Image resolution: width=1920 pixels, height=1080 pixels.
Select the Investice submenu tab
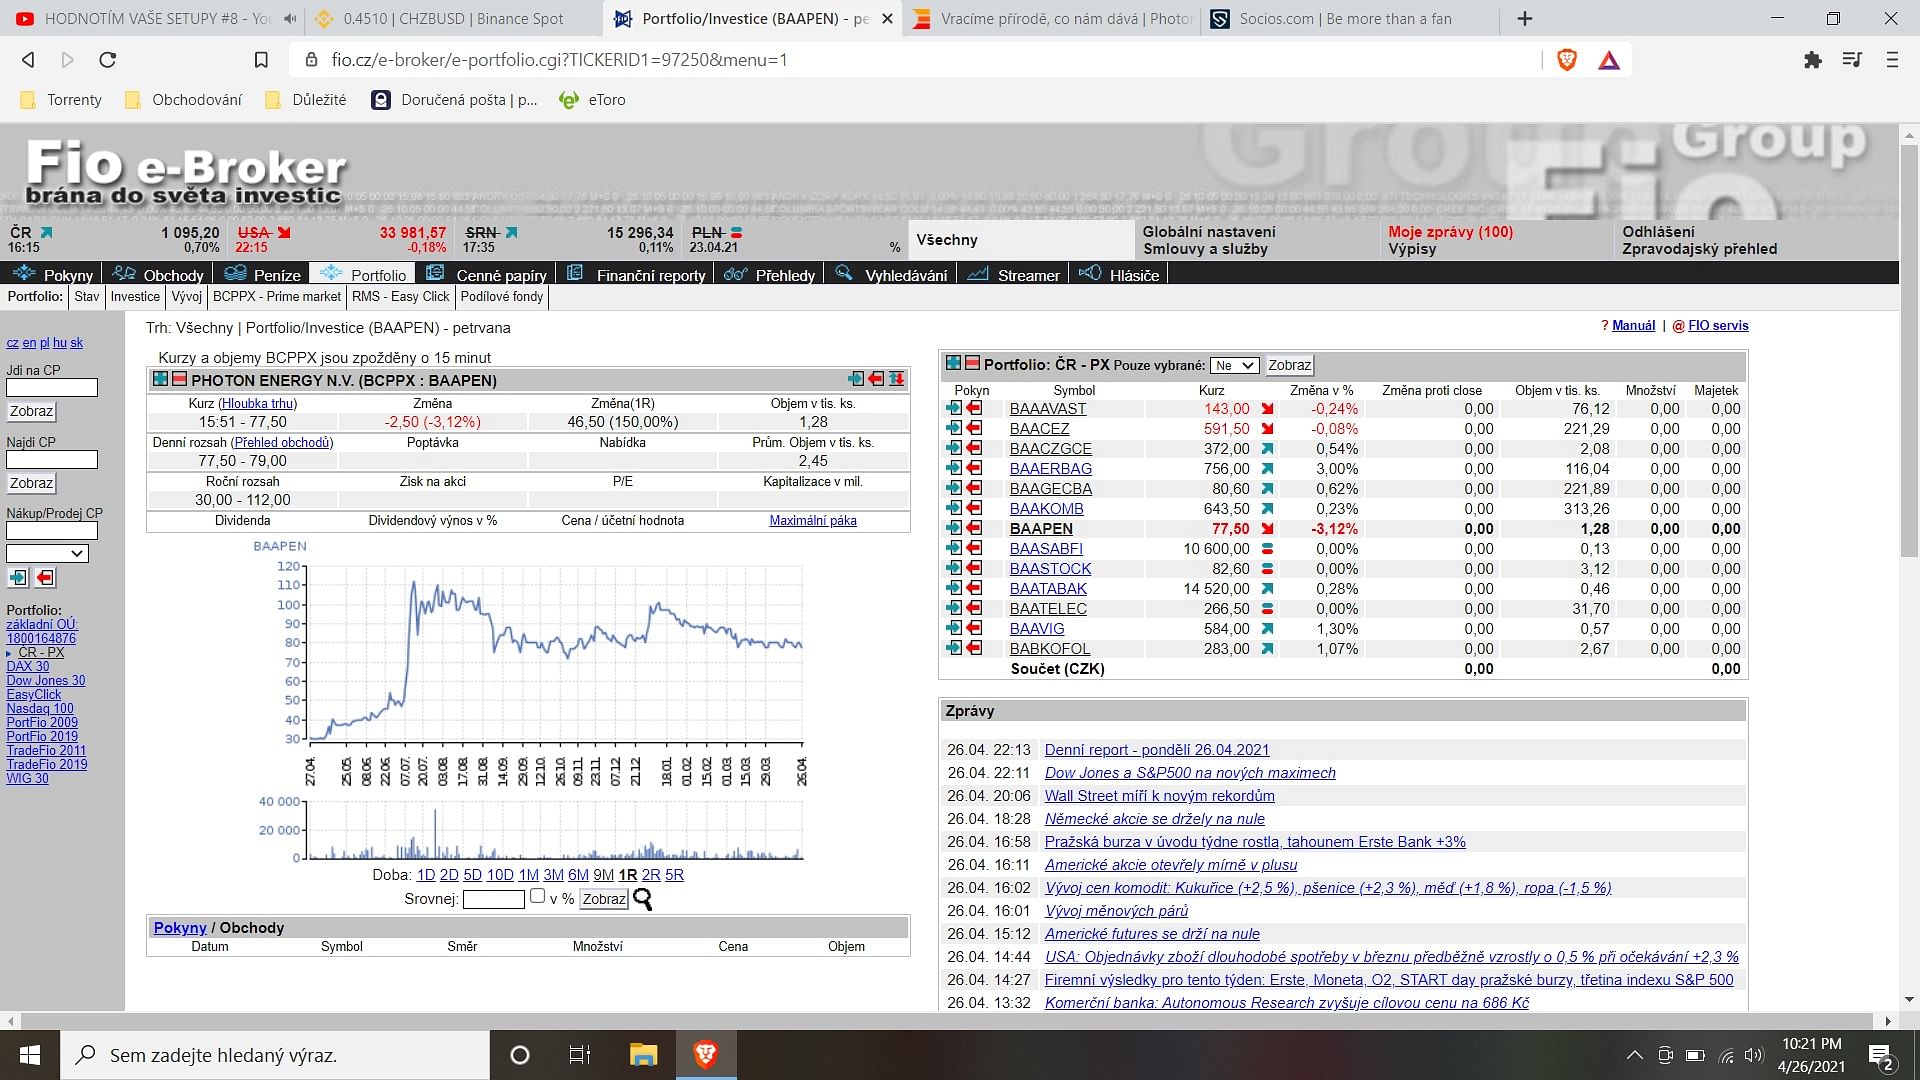coord(135,296)
